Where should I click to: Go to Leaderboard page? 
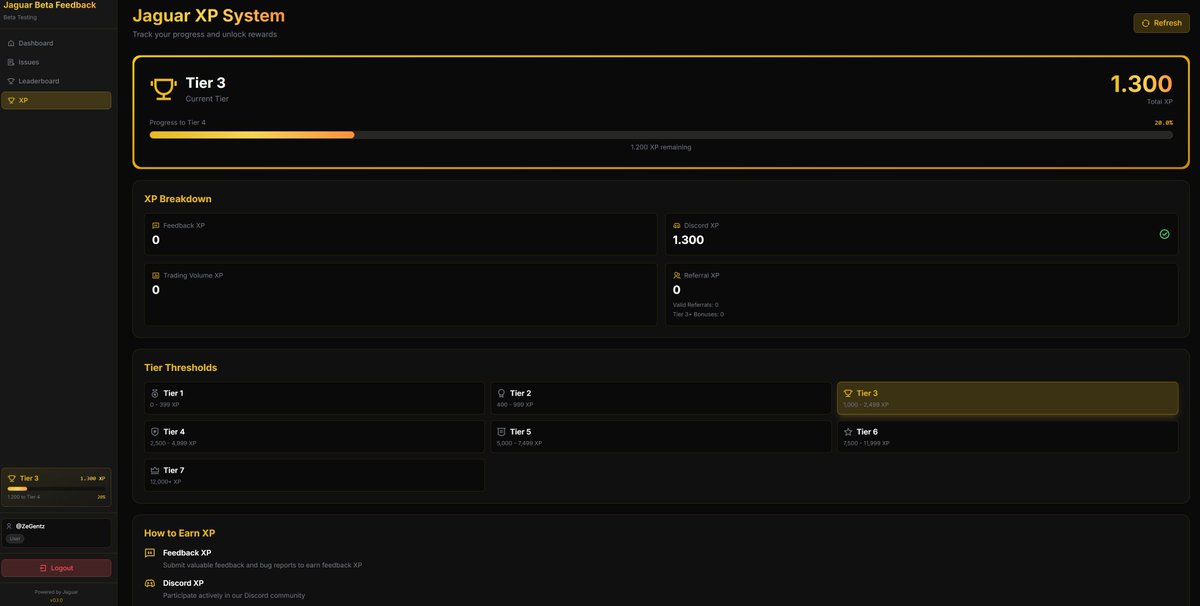point(56,81)
